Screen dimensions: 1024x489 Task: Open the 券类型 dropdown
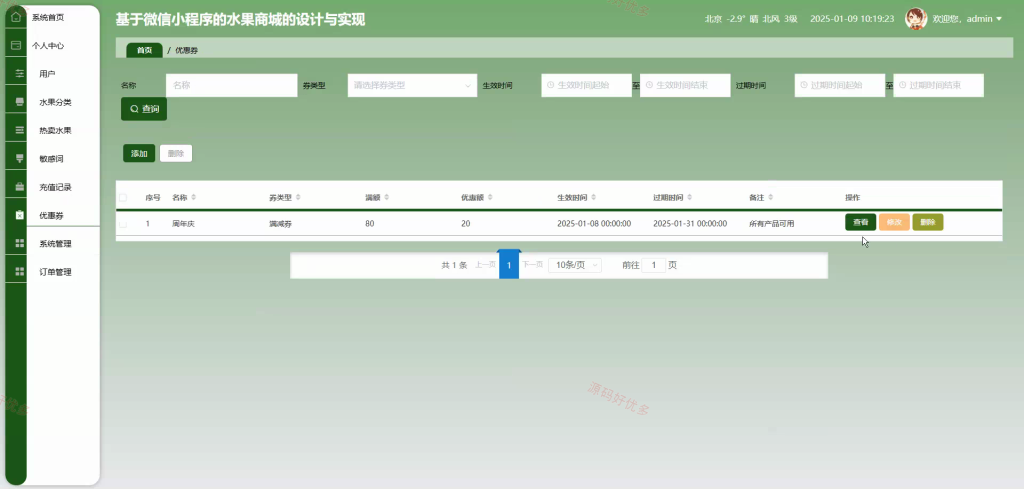coord(412,85)
